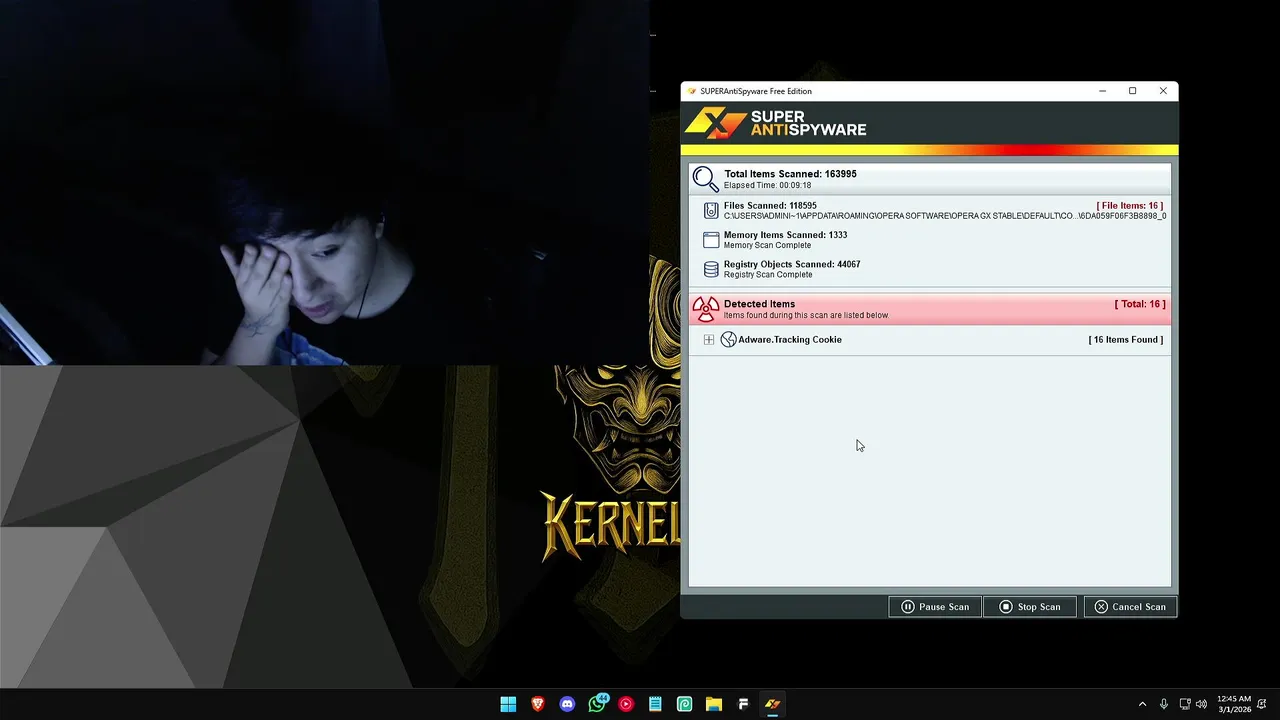The image size is (1280, 720).
Task: Open Brave browser from taskbar
Action: 538,704
